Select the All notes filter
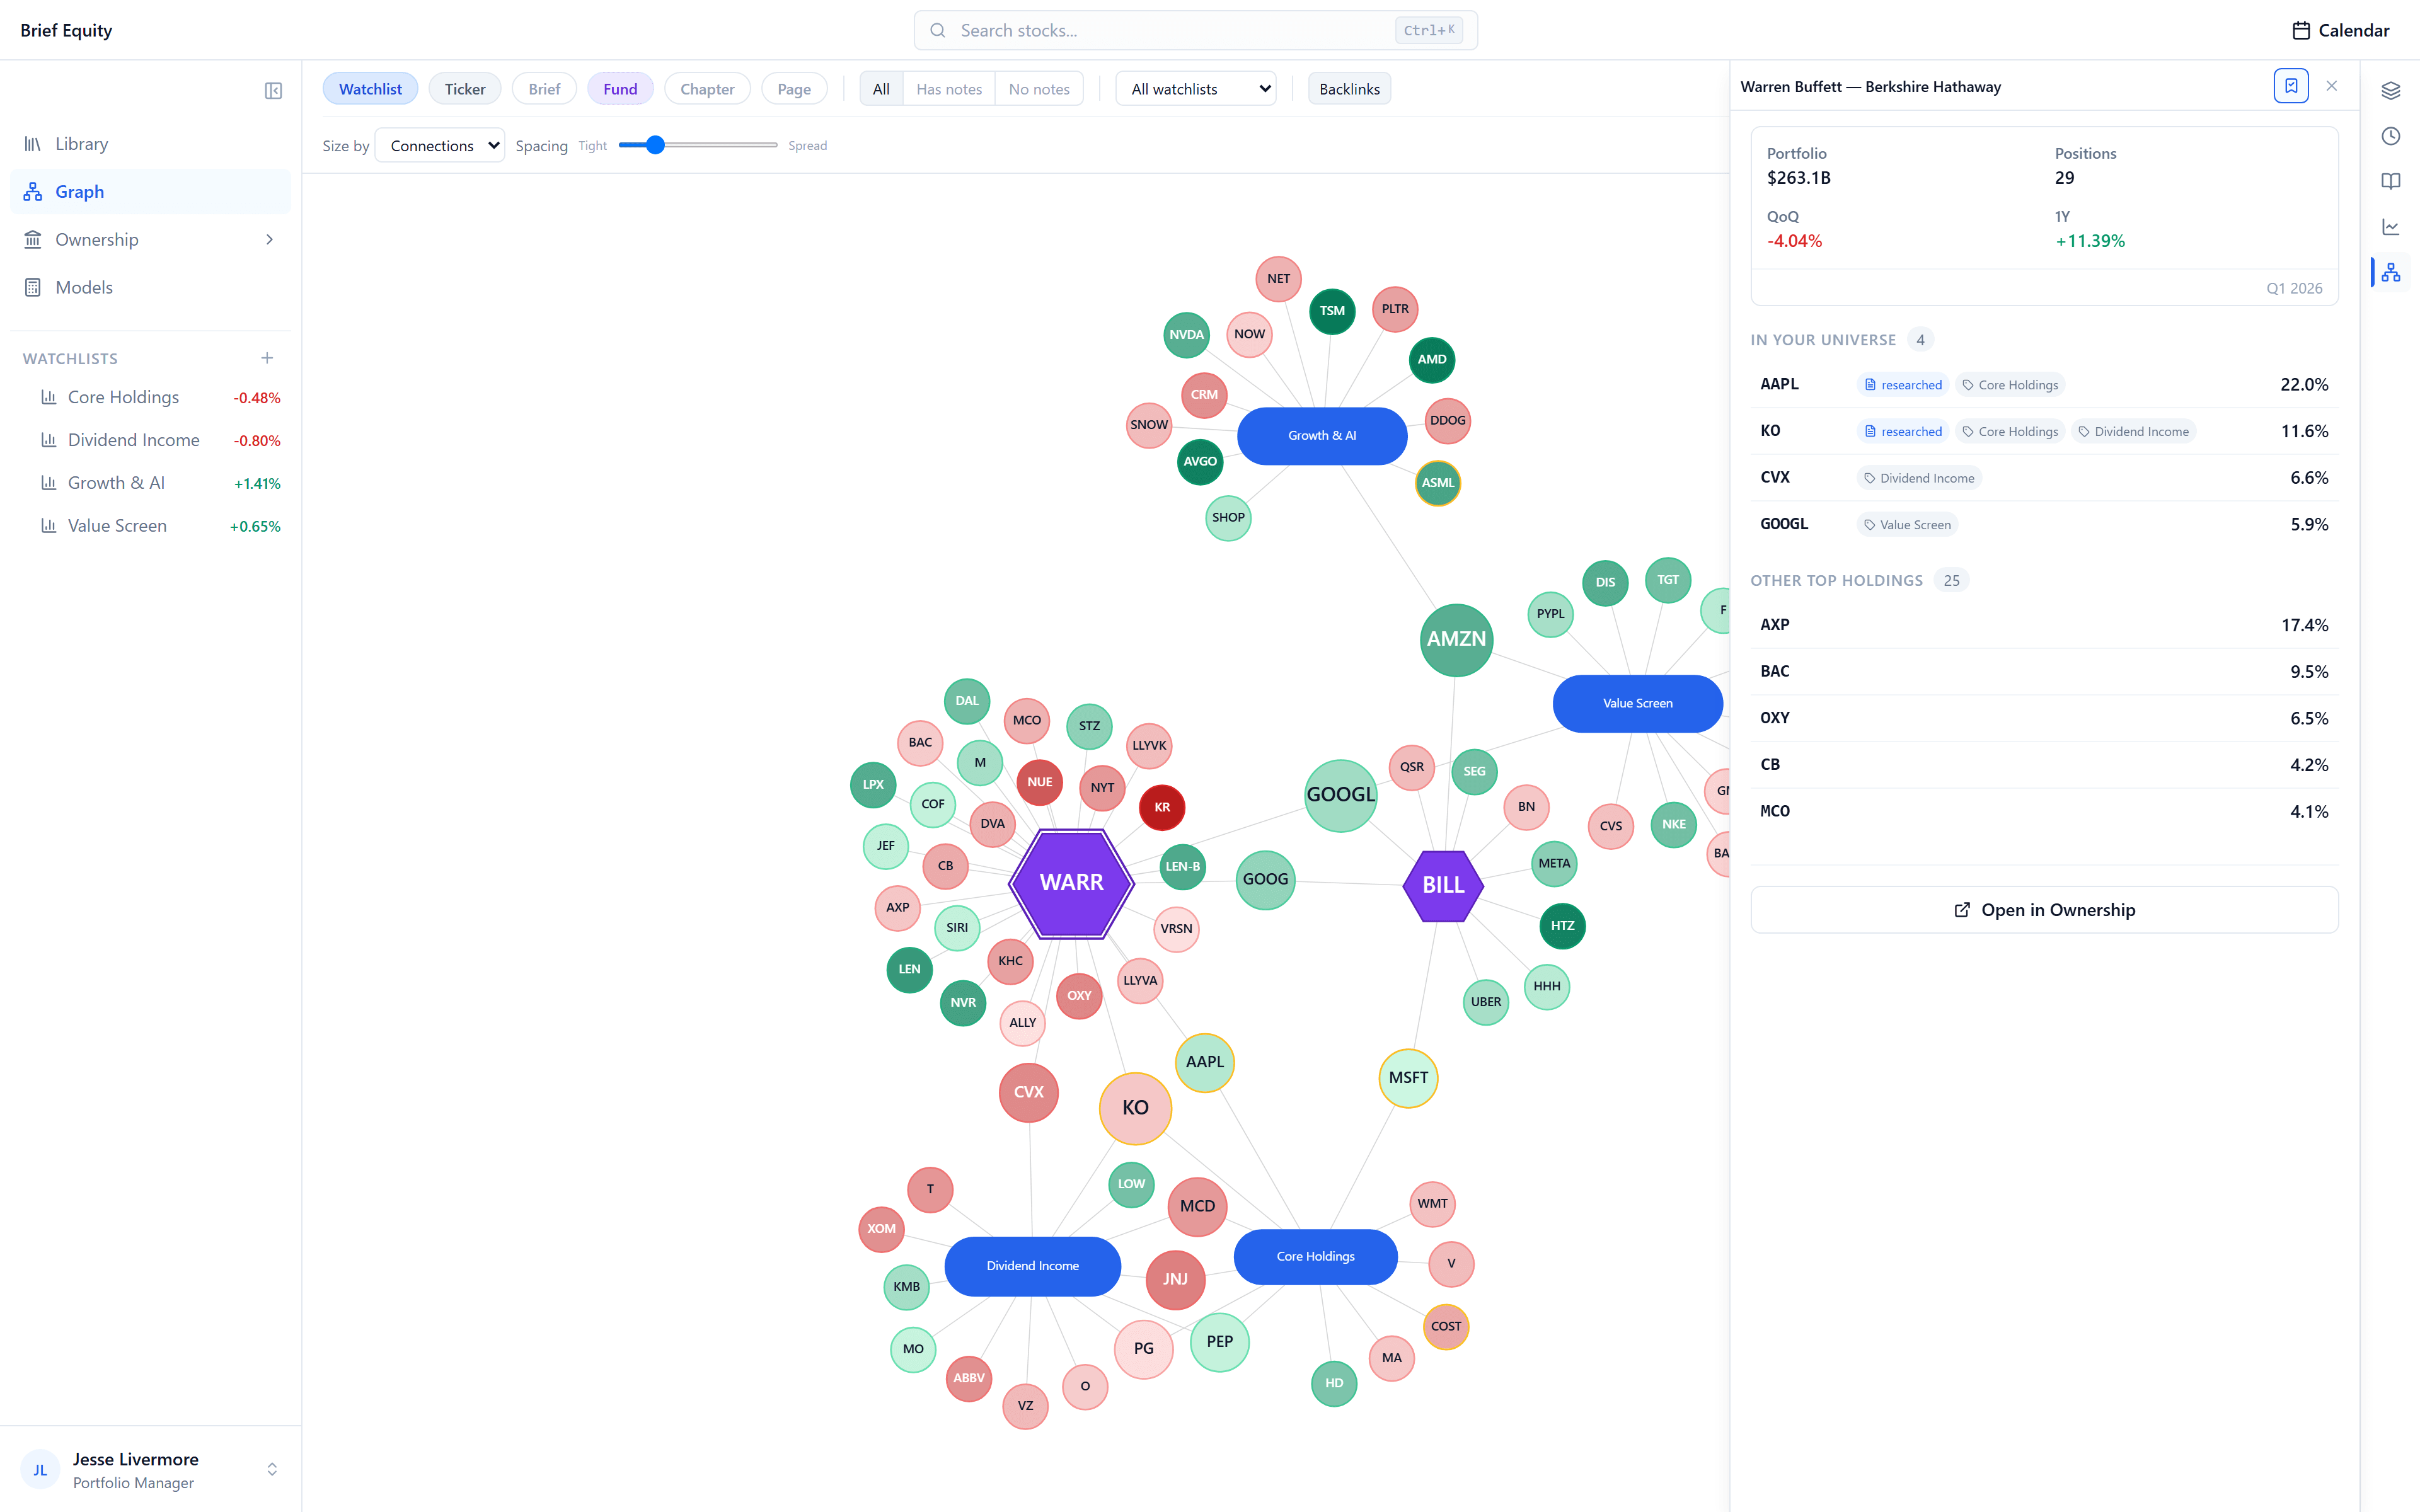This screenshot has height=1512, width=2420. coord(881,89)
